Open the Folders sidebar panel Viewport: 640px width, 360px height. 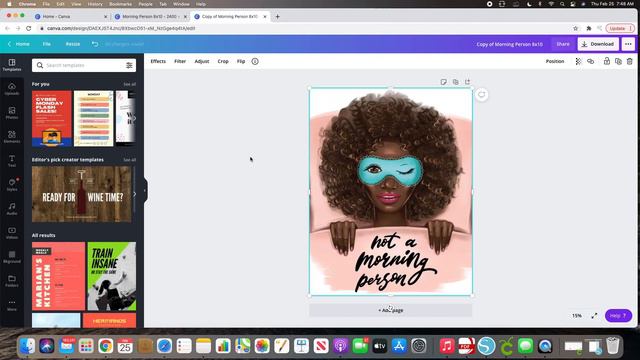coord(12,281)
